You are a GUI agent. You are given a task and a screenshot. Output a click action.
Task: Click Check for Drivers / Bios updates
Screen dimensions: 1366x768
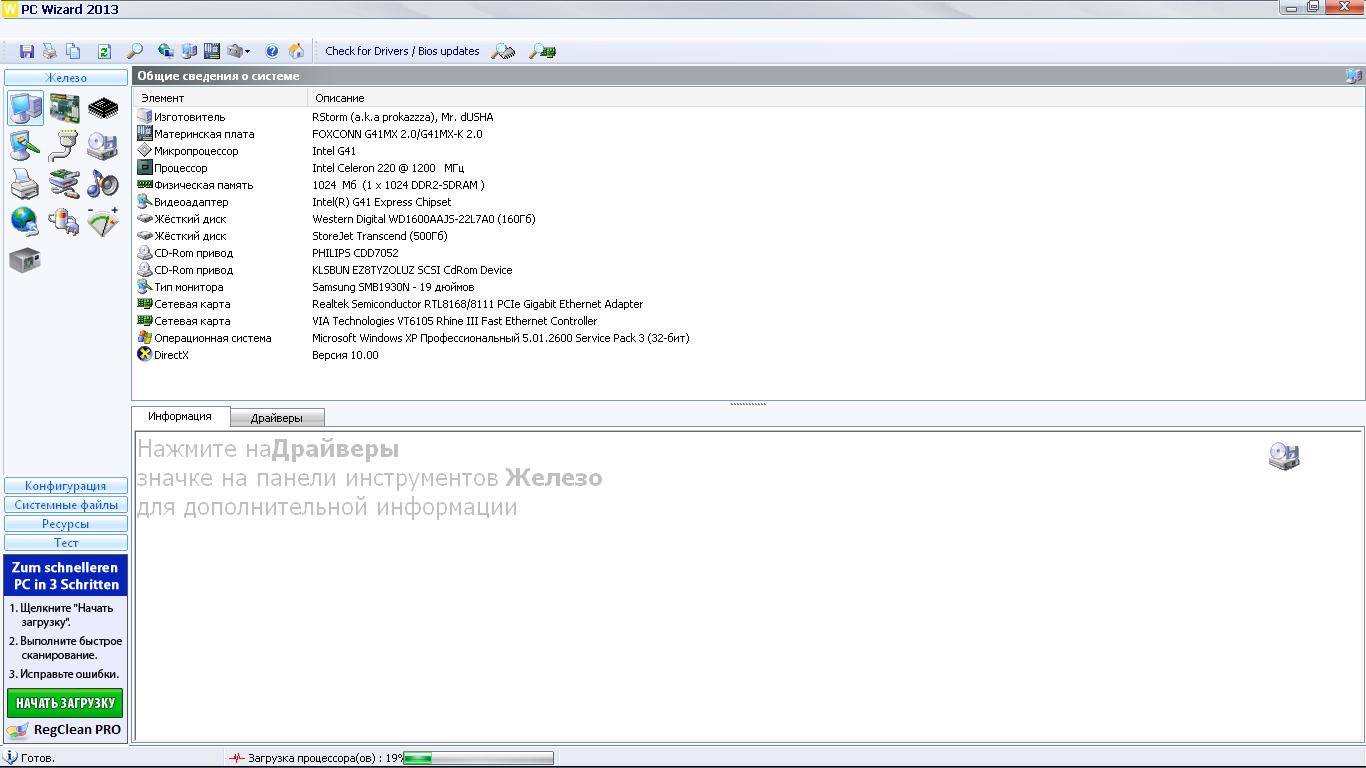point(402,51)
